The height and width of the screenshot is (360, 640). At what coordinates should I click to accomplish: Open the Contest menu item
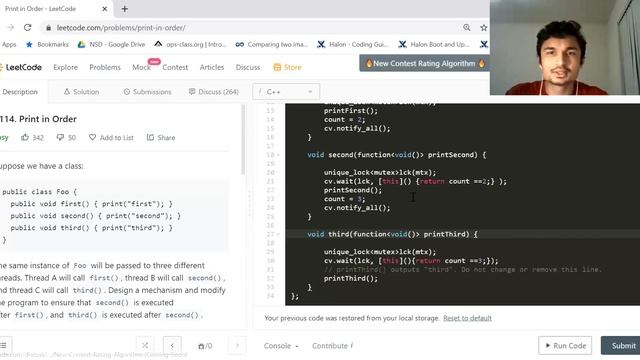click(x=175, y=67)
